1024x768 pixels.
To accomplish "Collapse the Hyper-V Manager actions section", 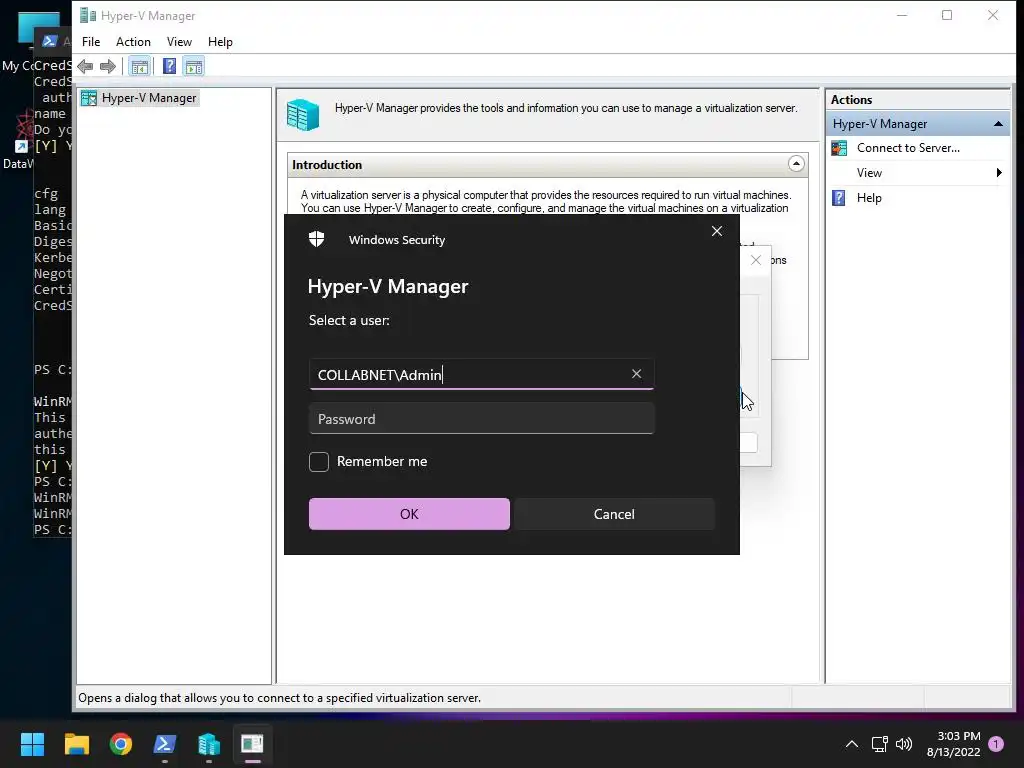I will click(x=998, y=124).
